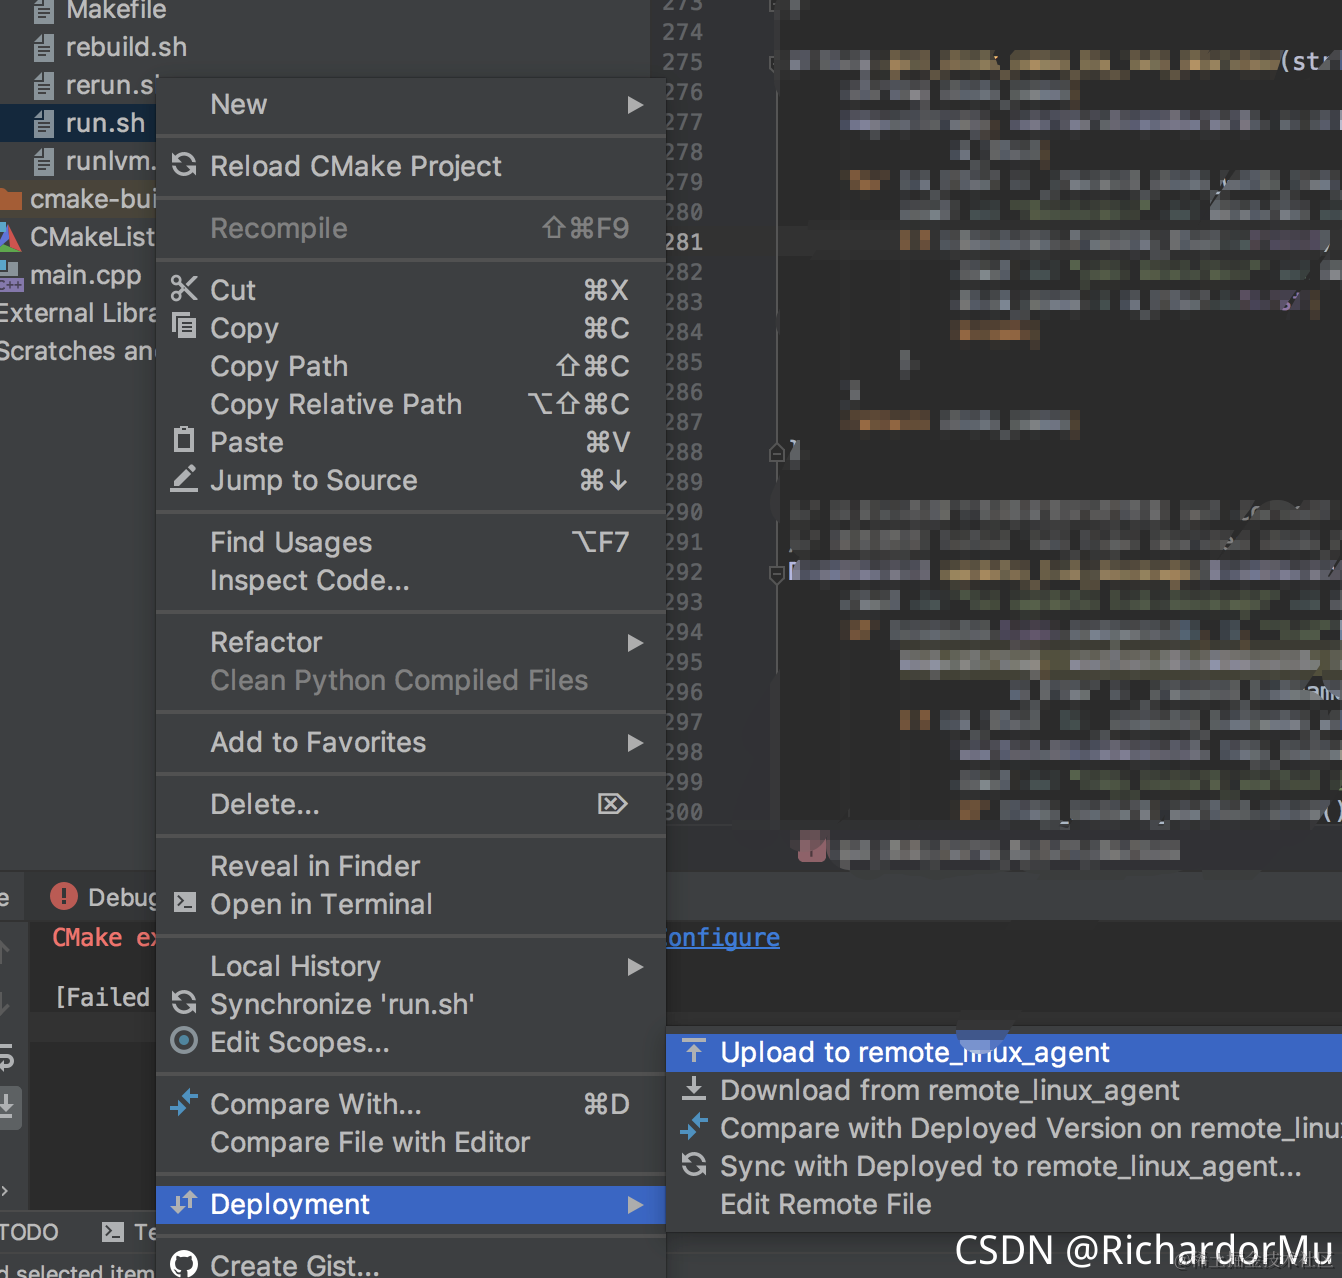Click the run.sh file icon
This screenshot has height=1278, width=1342.
(x=43, y=123)
